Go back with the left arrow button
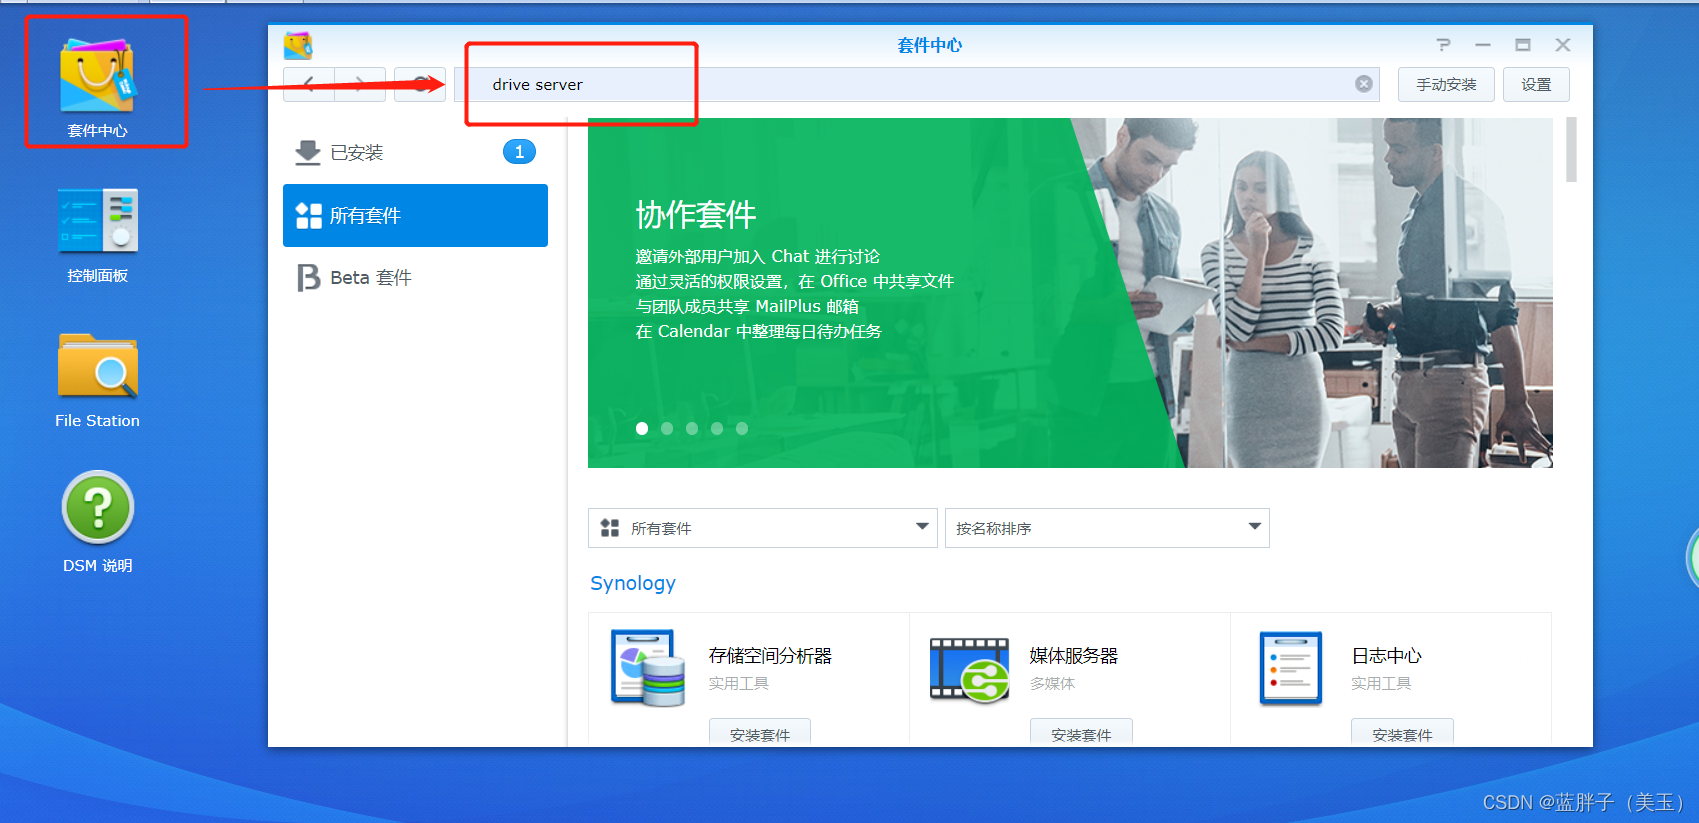Image resolution: width=1699 pixels, height=823 pixels. point(309,84)
